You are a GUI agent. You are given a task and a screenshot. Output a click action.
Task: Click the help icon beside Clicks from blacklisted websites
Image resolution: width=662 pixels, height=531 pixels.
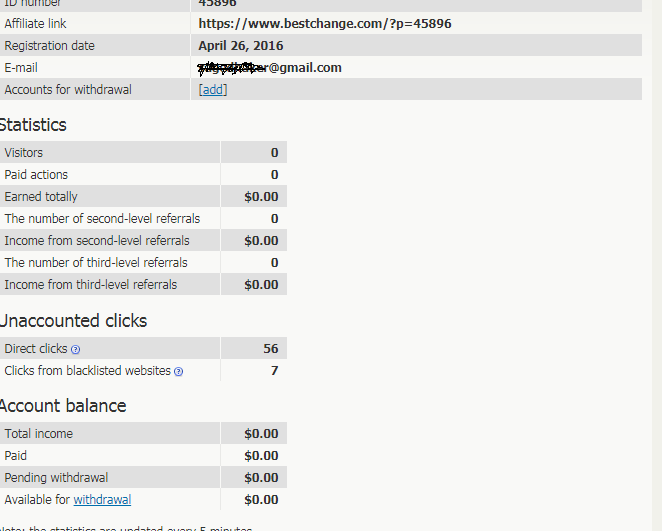click(179, 372)
